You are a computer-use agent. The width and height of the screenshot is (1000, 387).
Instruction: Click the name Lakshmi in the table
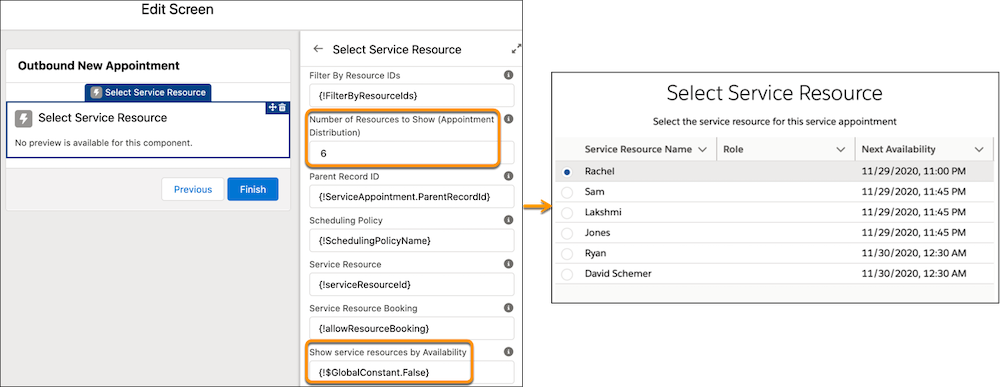[x=603, y=212]
